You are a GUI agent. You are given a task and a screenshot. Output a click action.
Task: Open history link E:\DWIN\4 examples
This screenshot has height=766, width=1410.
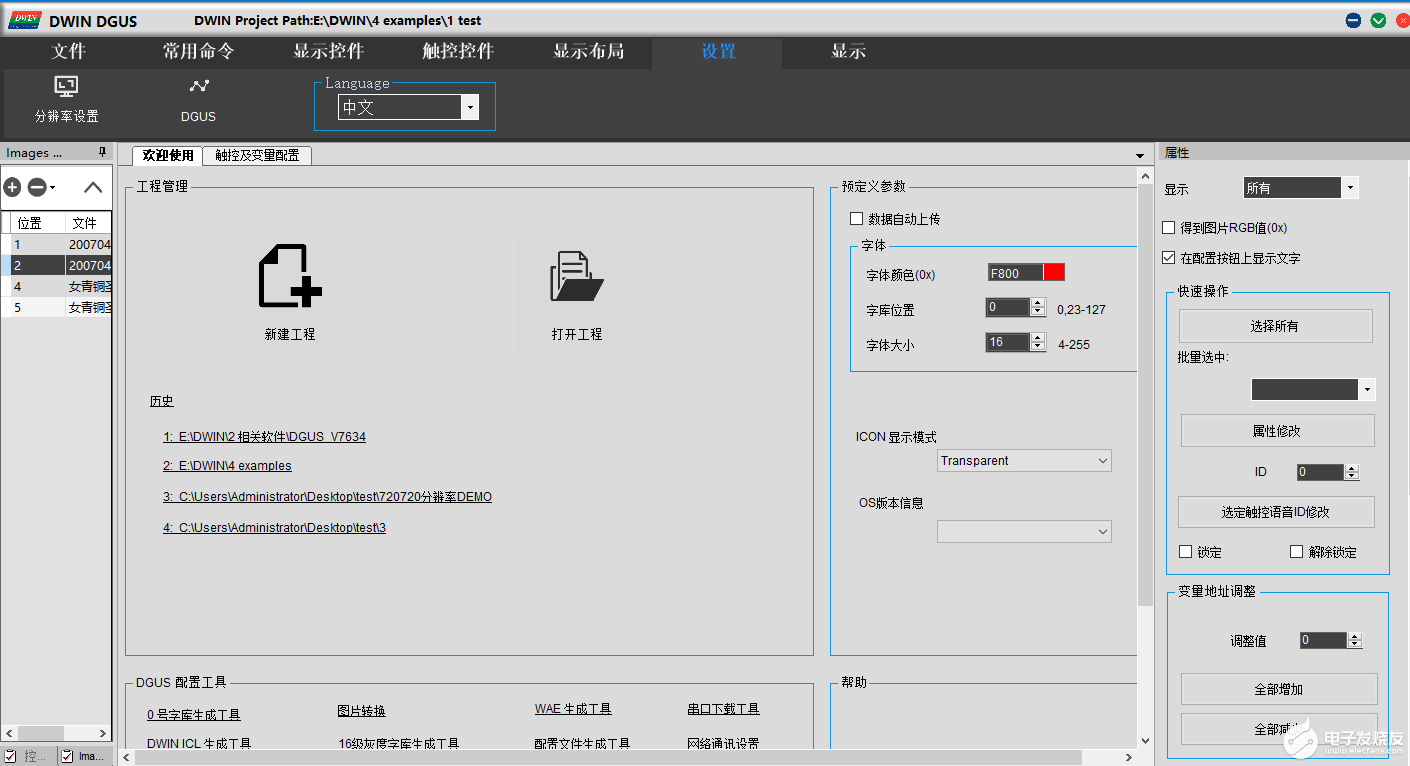227,466
